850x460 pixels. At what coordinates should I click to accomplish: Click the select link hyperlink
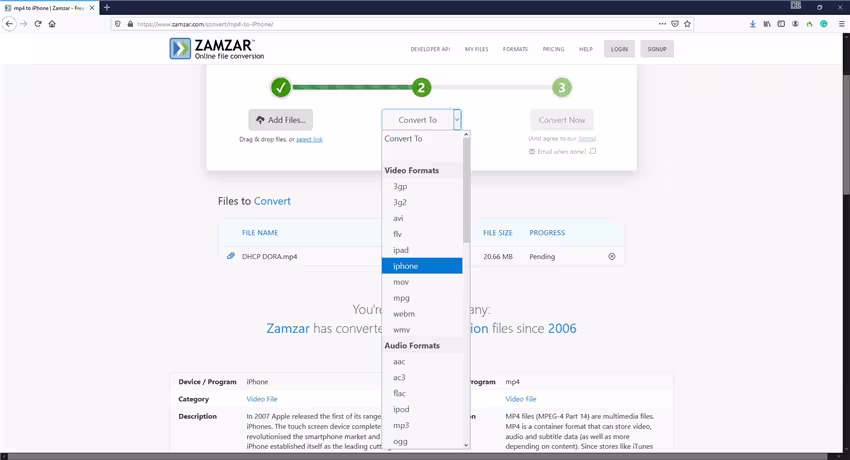(310, 139)
